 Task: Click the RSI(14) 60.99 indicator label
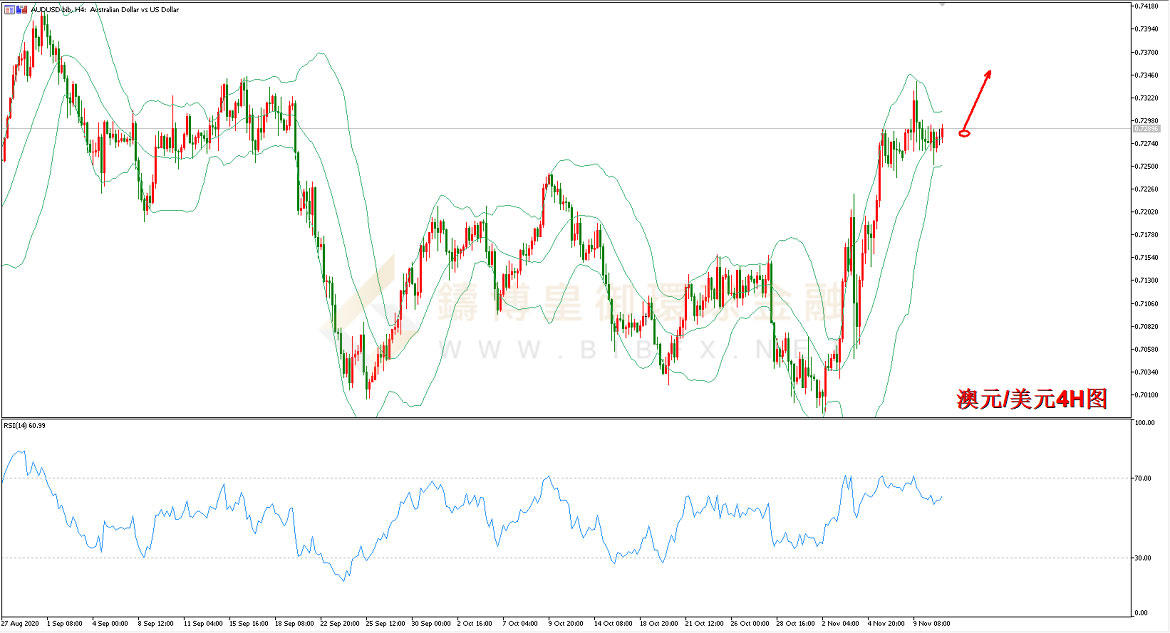point(25,425)
